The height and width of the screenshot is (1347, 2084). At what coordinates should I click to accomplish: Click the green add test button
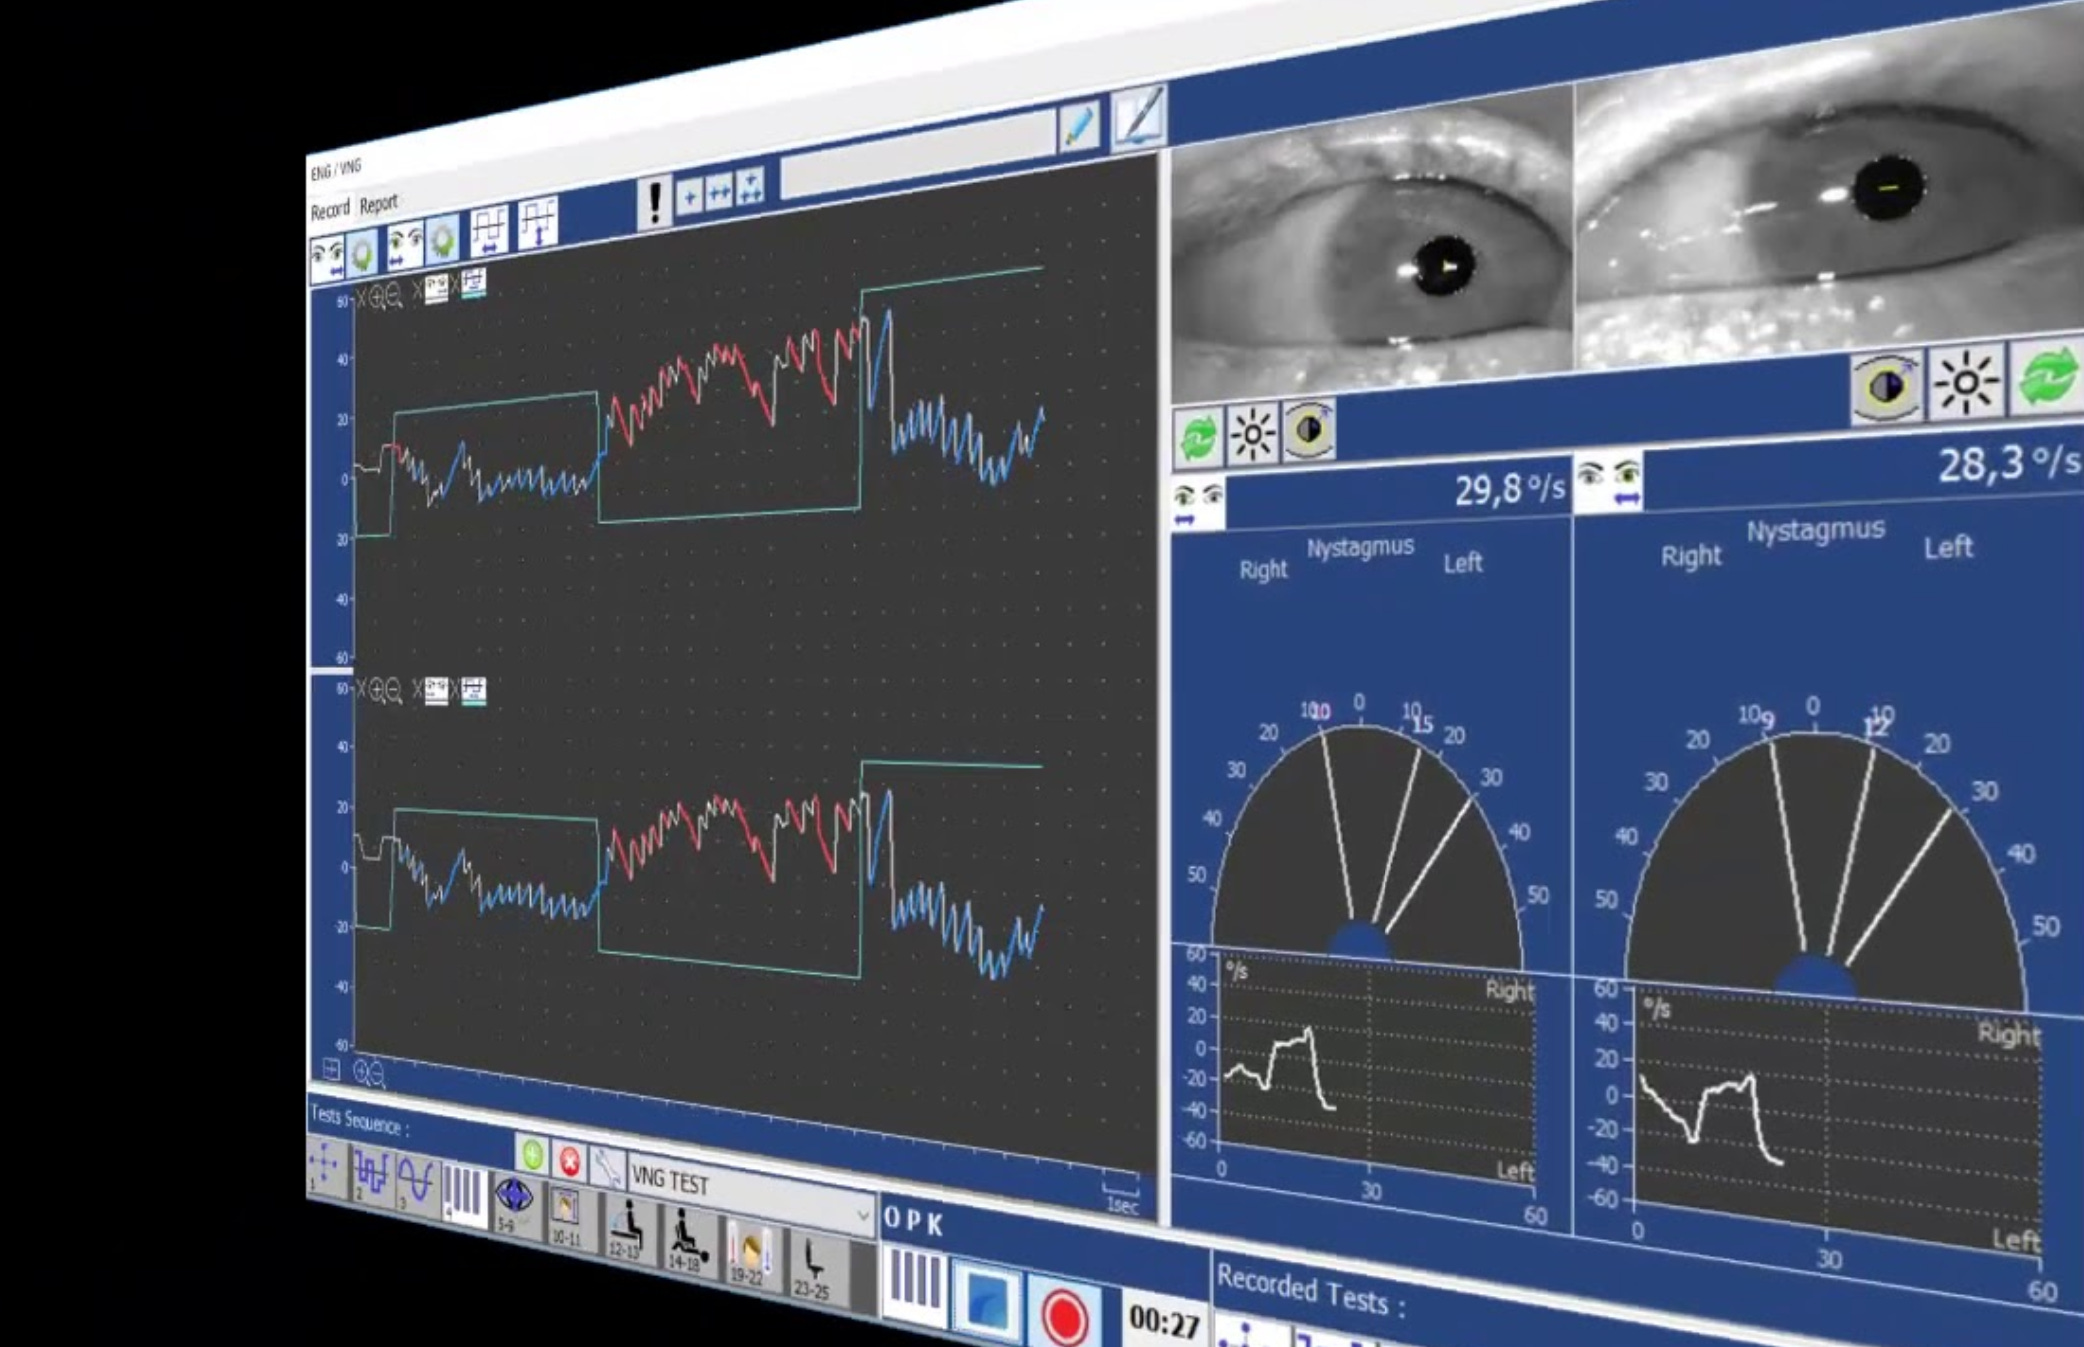[x=532, y=1156]
